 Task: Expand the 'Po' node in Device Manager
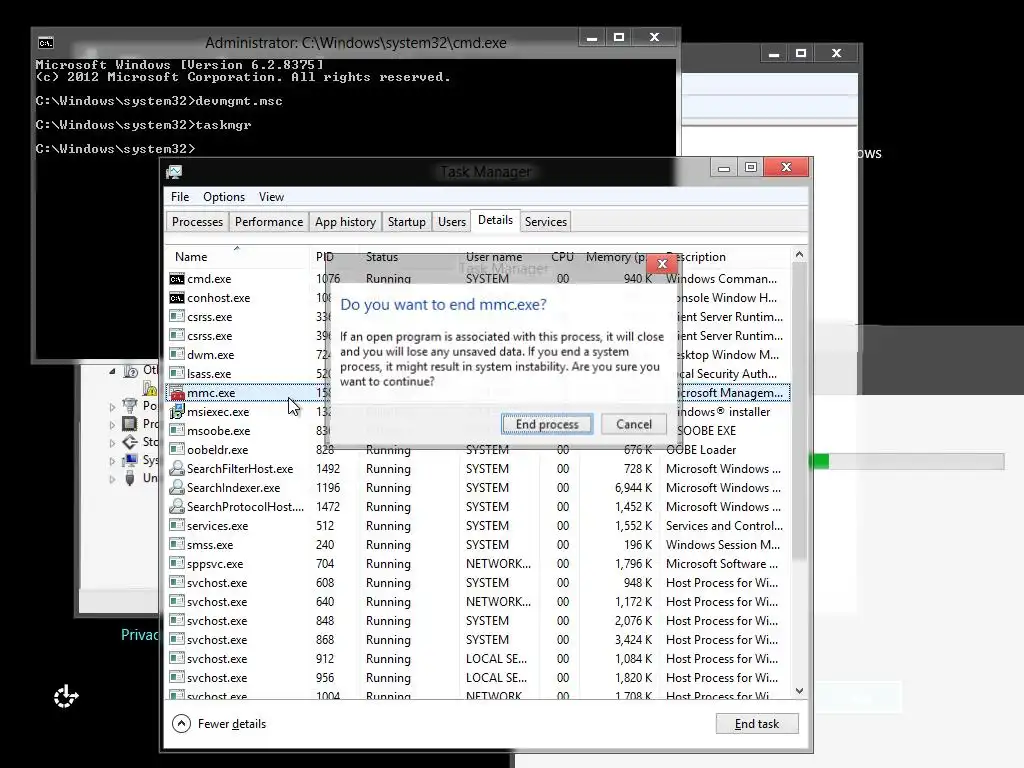pyautogui.click(x=112, y=406)
